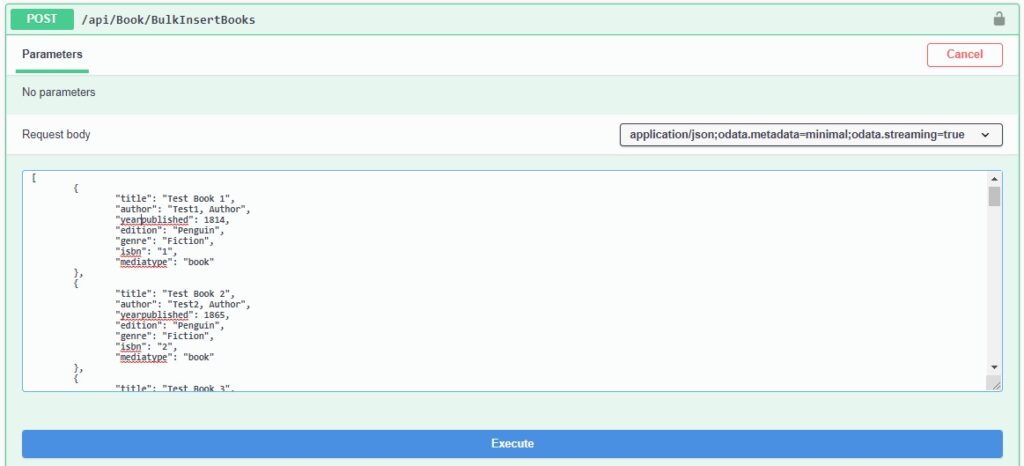The image size is (1024, 466).
Task: Click the textarea scroll down arrow
Action: tap(994, 367)
